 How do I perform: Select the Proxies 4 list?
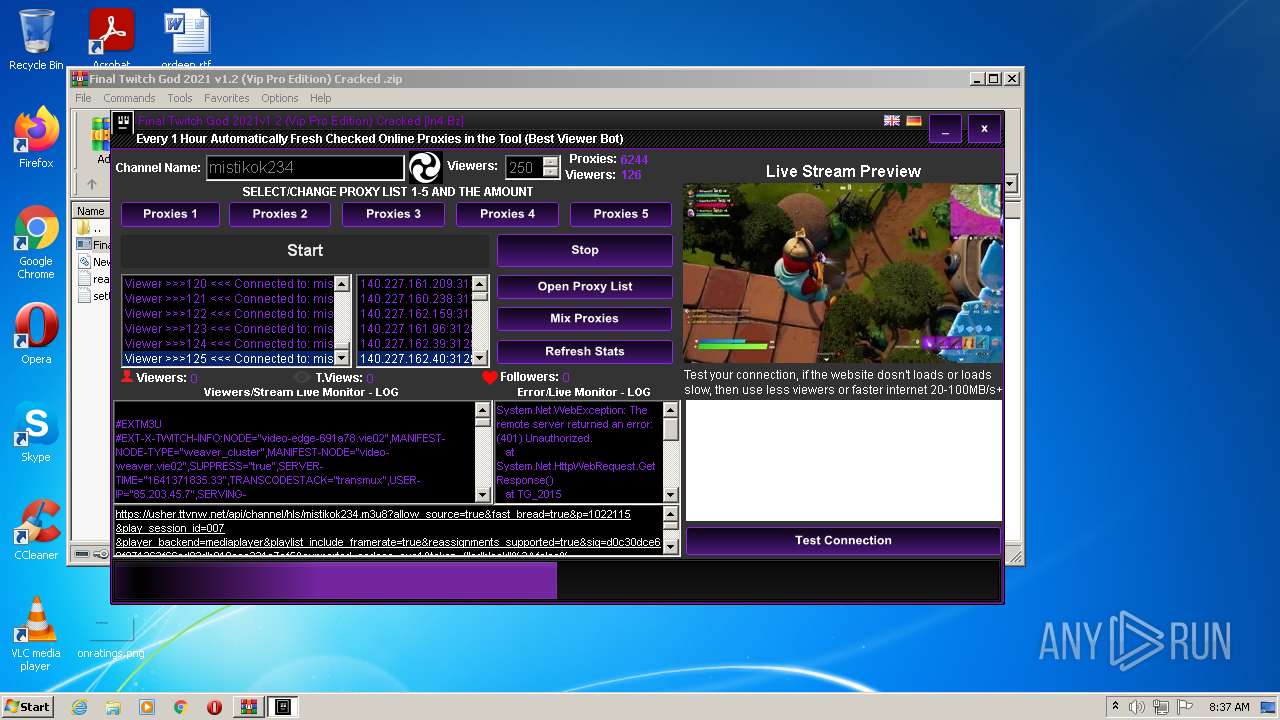coord(507,214)
